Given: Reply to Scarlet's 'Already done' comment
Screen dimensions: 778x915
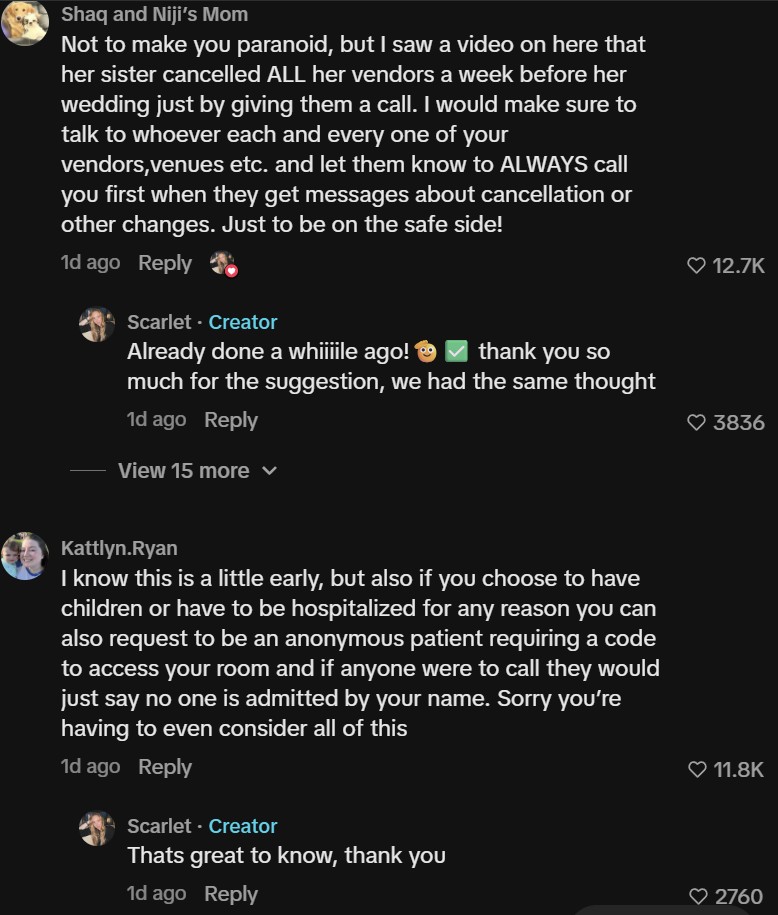Looking at the screenshot, I should coord(231,420).
